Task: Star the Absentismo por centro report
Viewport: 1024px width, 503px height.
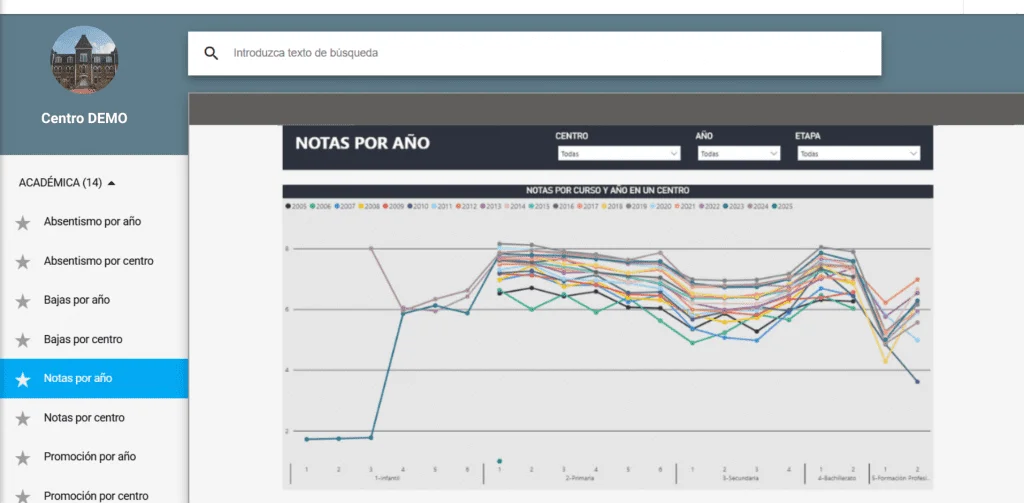Action: [23, 262]
